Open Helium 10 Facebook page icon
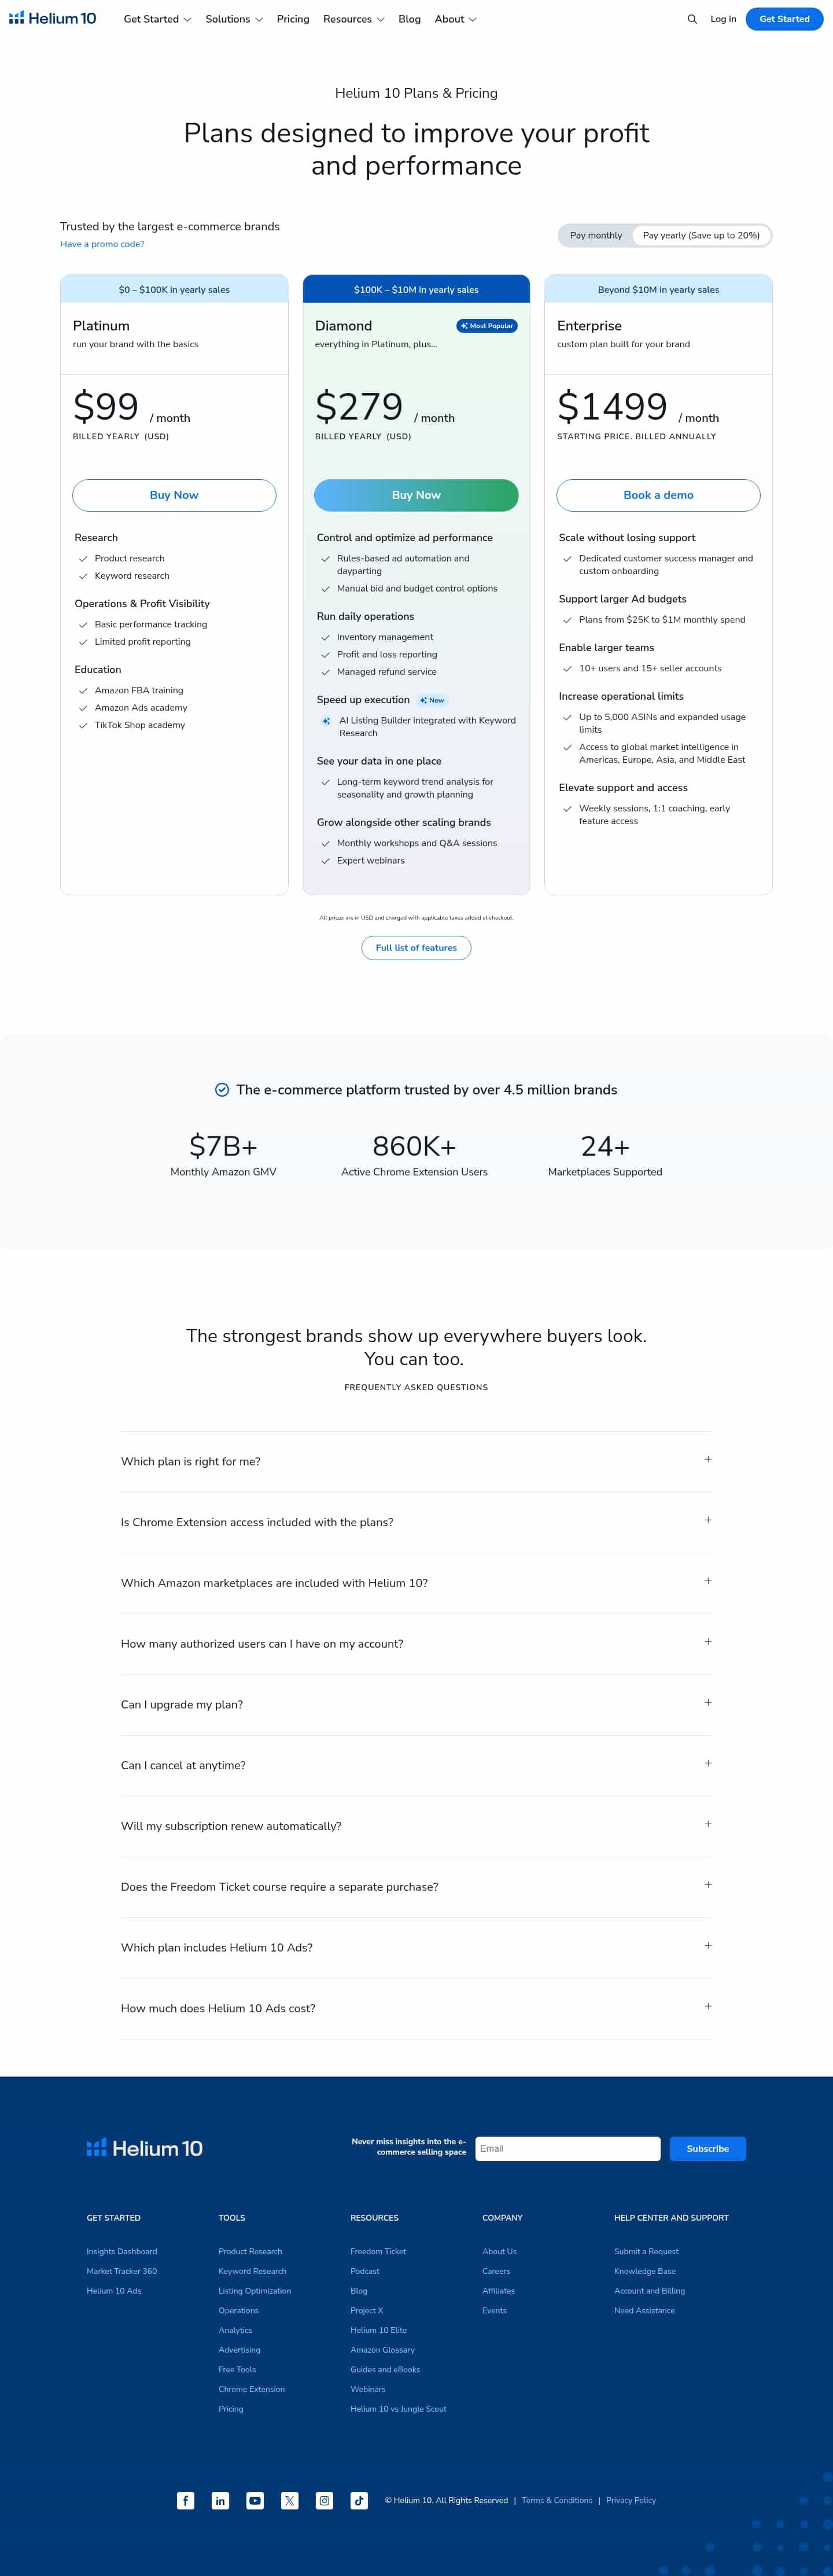Image resolution: width=833 pixels, height=2576 pixels. (186, 2500)
